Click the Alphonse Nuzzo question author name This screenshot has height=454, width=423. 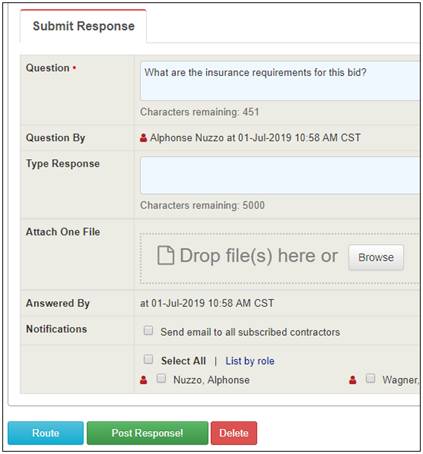point(187,138)
